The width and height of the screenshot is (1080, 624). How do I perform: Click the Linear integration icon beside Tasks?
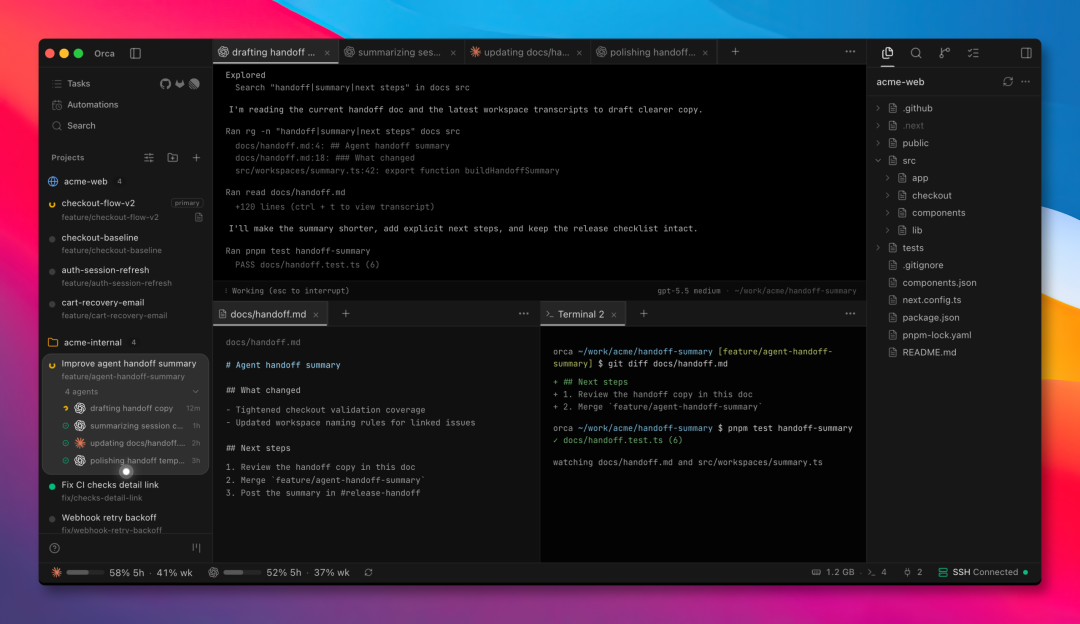[194, 83]
